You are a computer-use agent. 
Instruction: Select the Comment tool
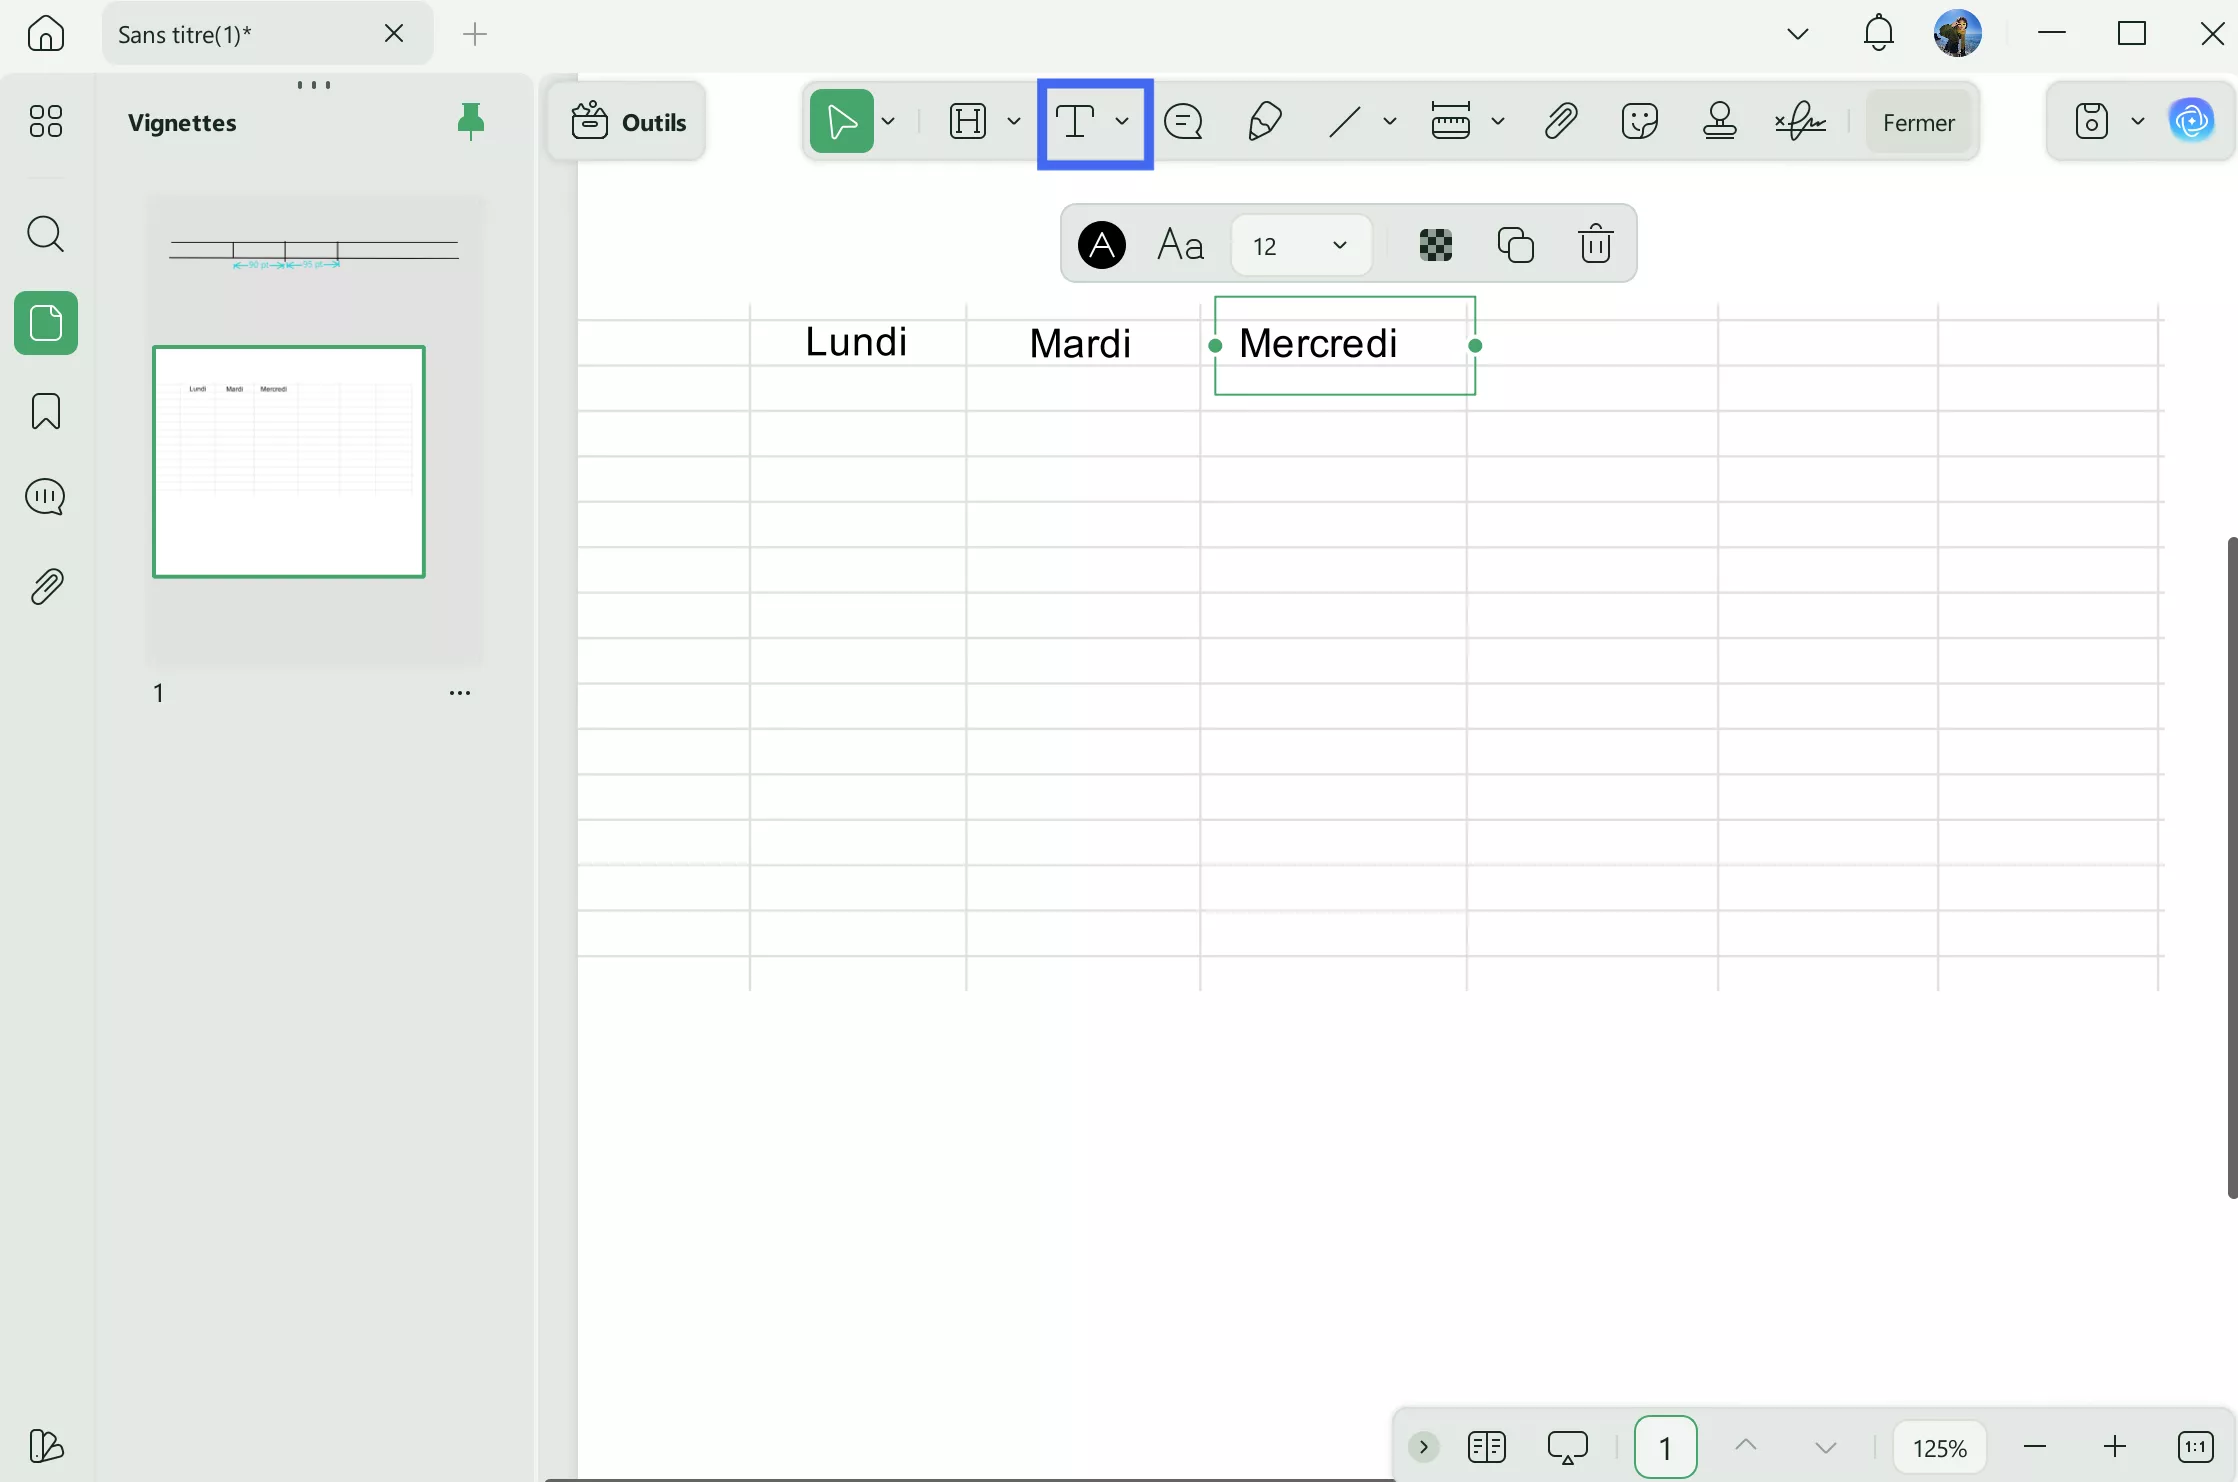click(1184, 121)
